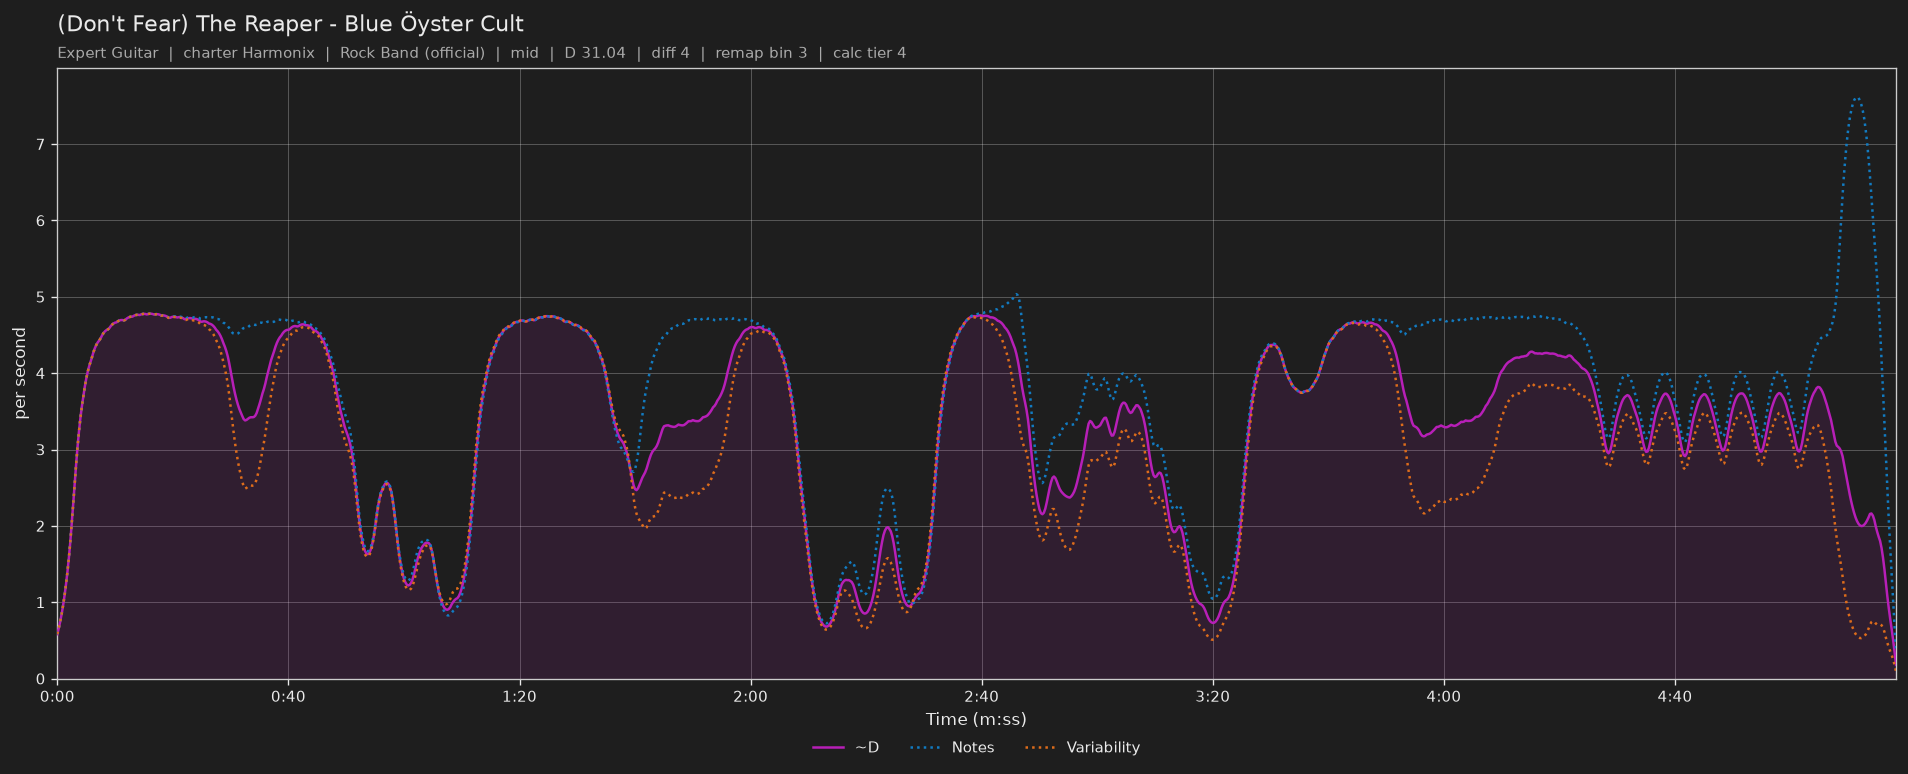Click the "2:40" x-axis tick label

[x=981, y=696]
